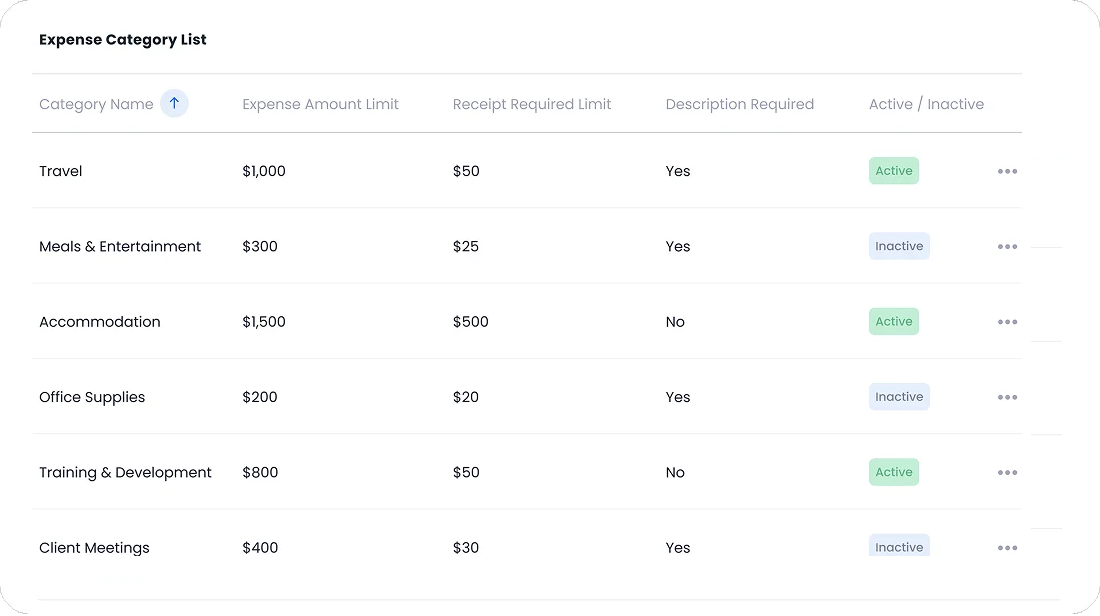Open three-dot menu for Meals & Entertainment

[1007, 246]
